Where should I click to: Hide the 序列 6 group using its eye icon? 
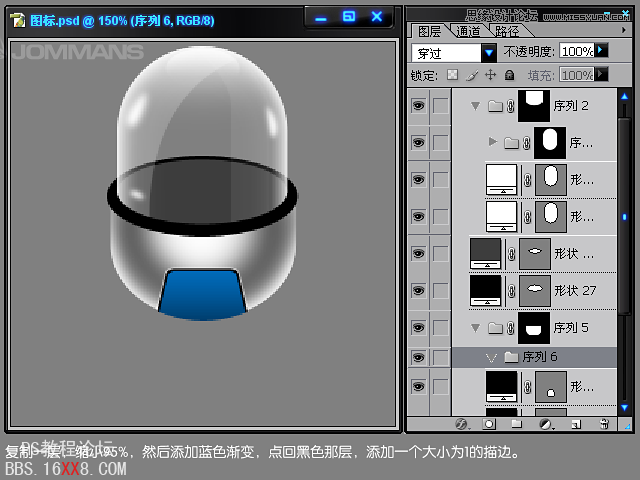coord(418,357)
